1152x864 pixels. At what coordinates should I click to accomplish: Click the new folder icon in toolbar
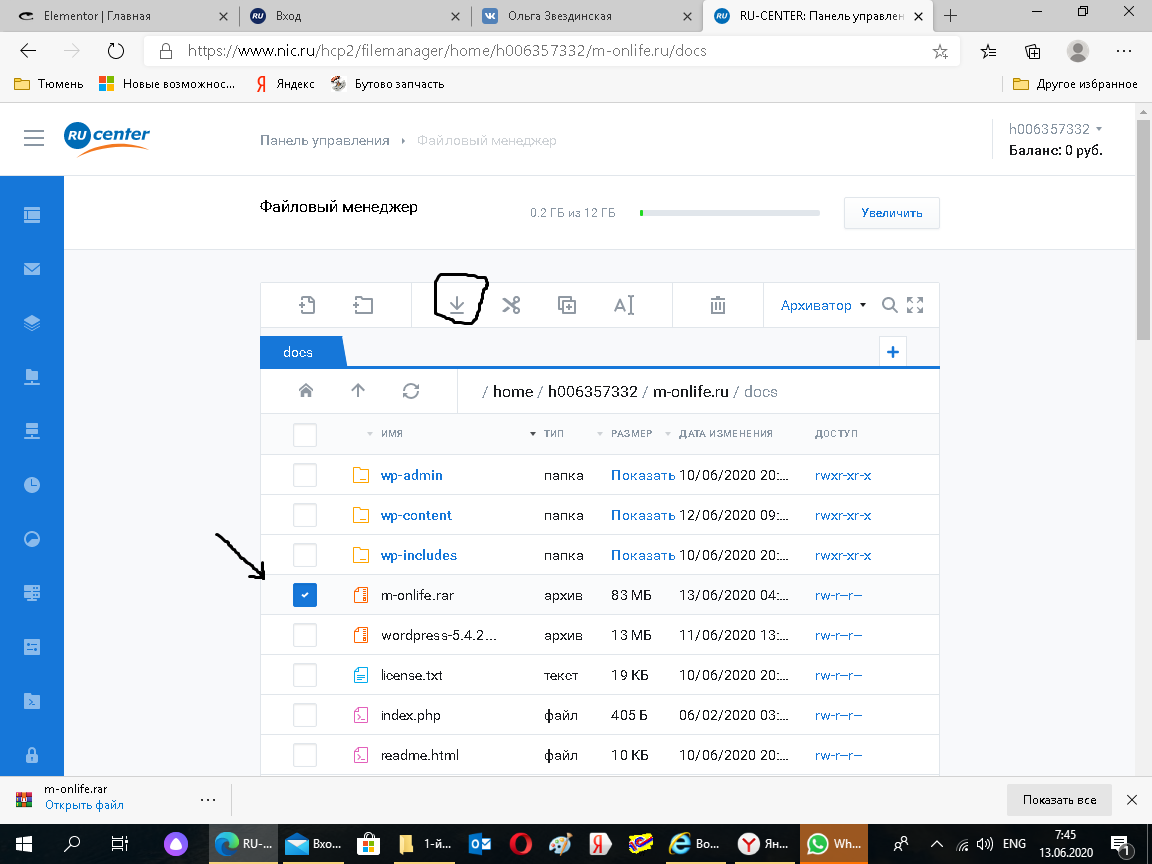363,305
